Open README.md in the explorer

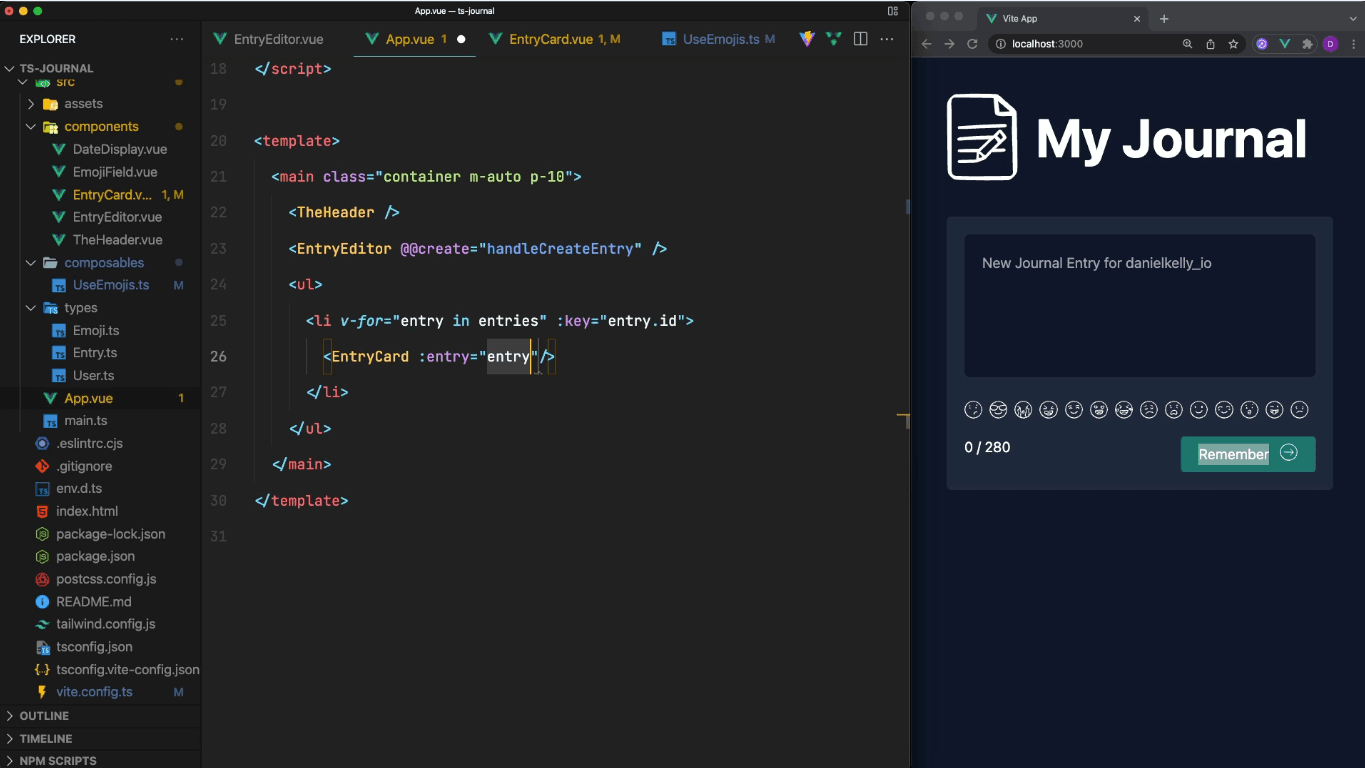coord(94,602)
